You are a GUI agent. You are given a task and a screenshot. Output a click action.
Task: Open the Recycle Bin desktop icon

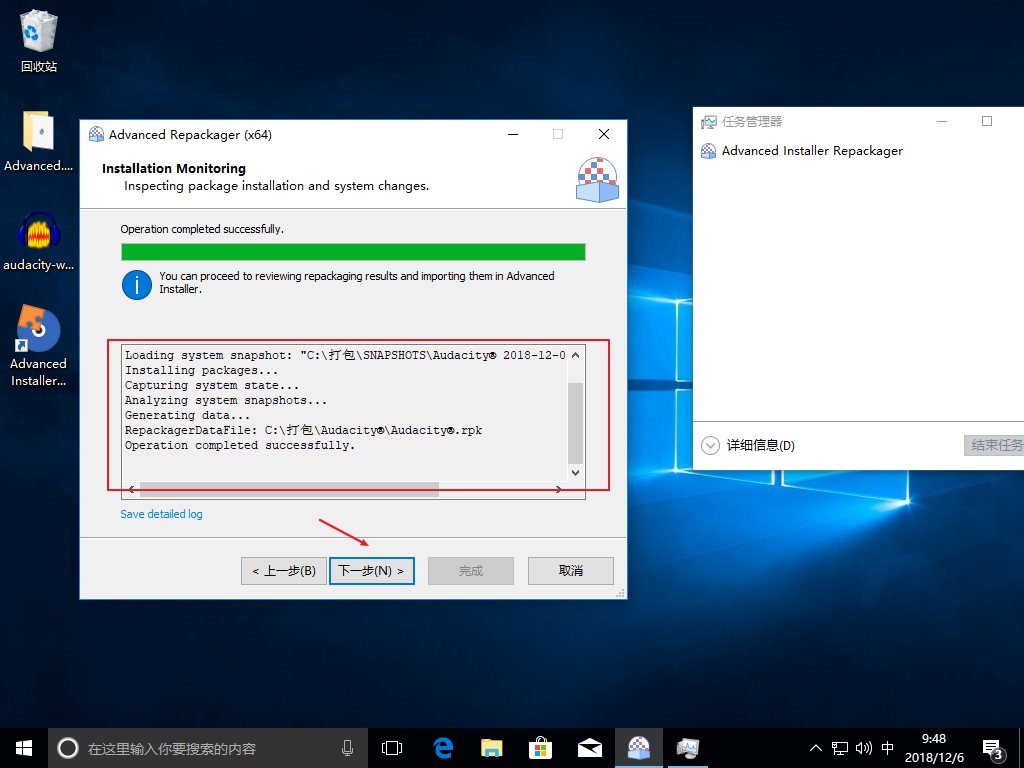[39, 40]
